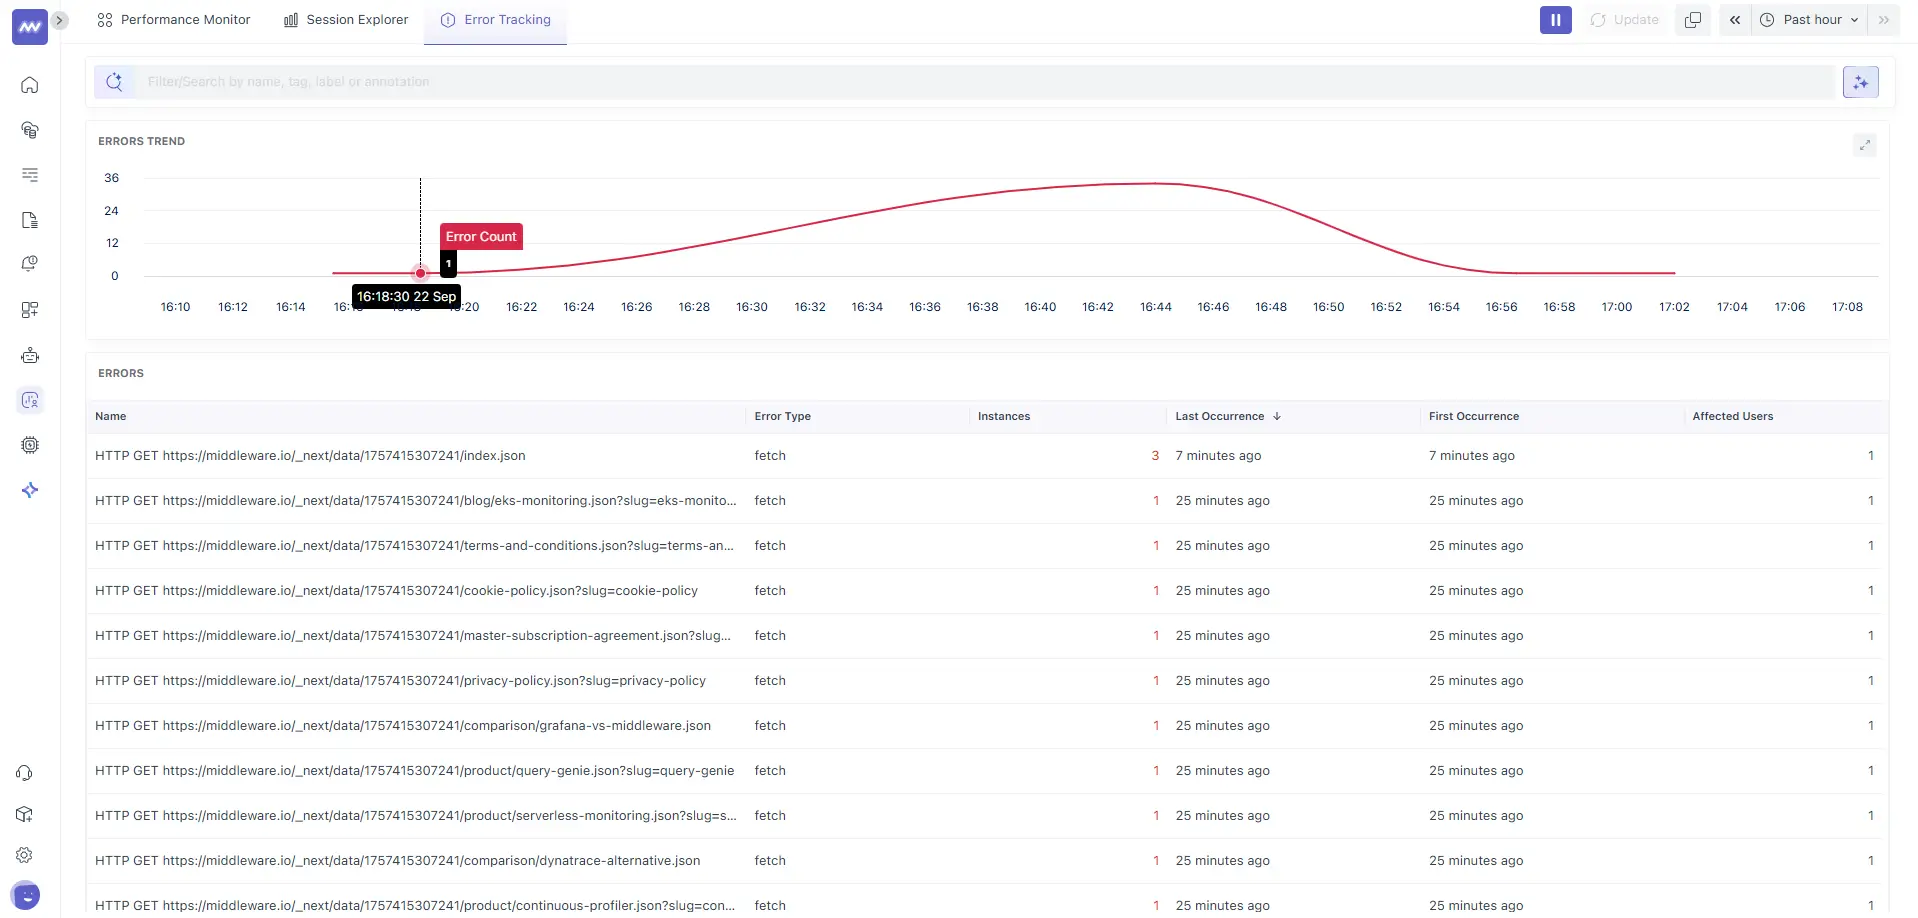Open the Real User Monitoring sidebar icon
The width and height of the screenshot is (1918, 918).
(29, 399)
